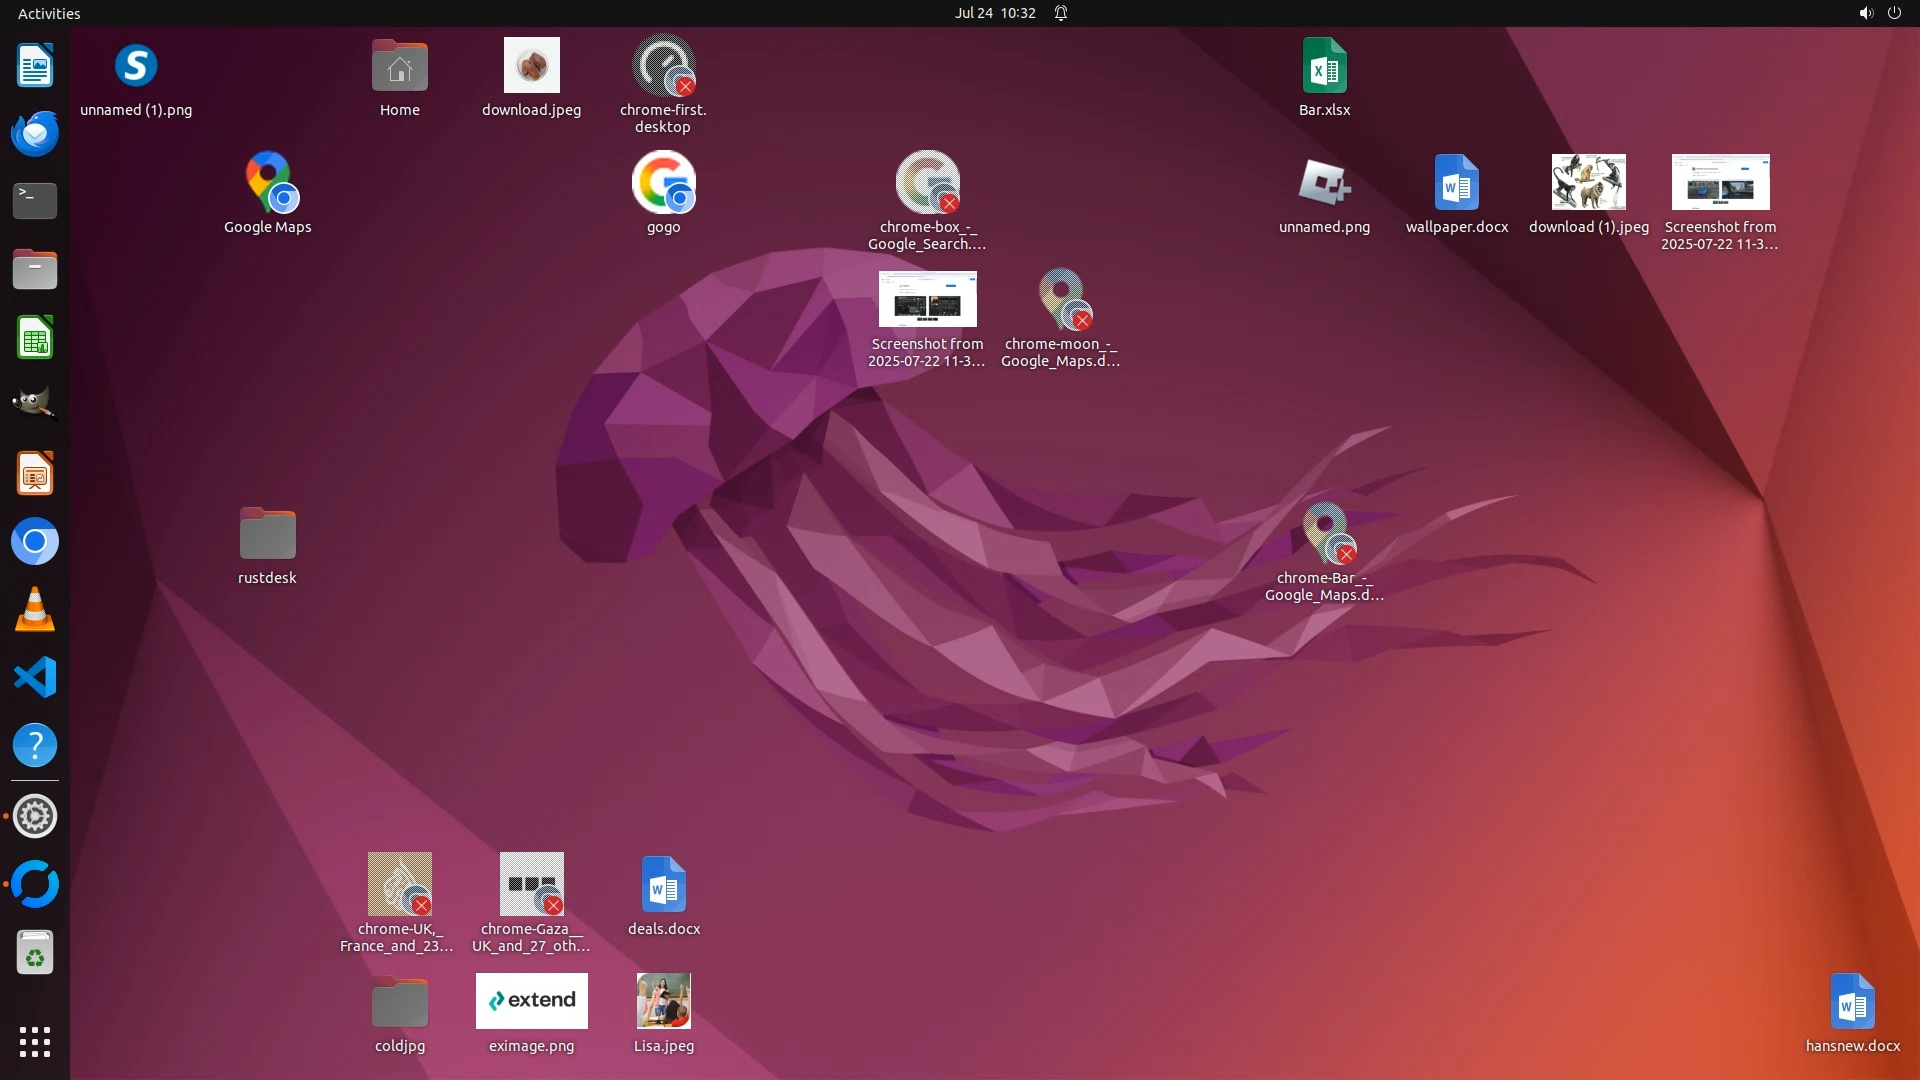Open the date and time menu

coord(994,13)
